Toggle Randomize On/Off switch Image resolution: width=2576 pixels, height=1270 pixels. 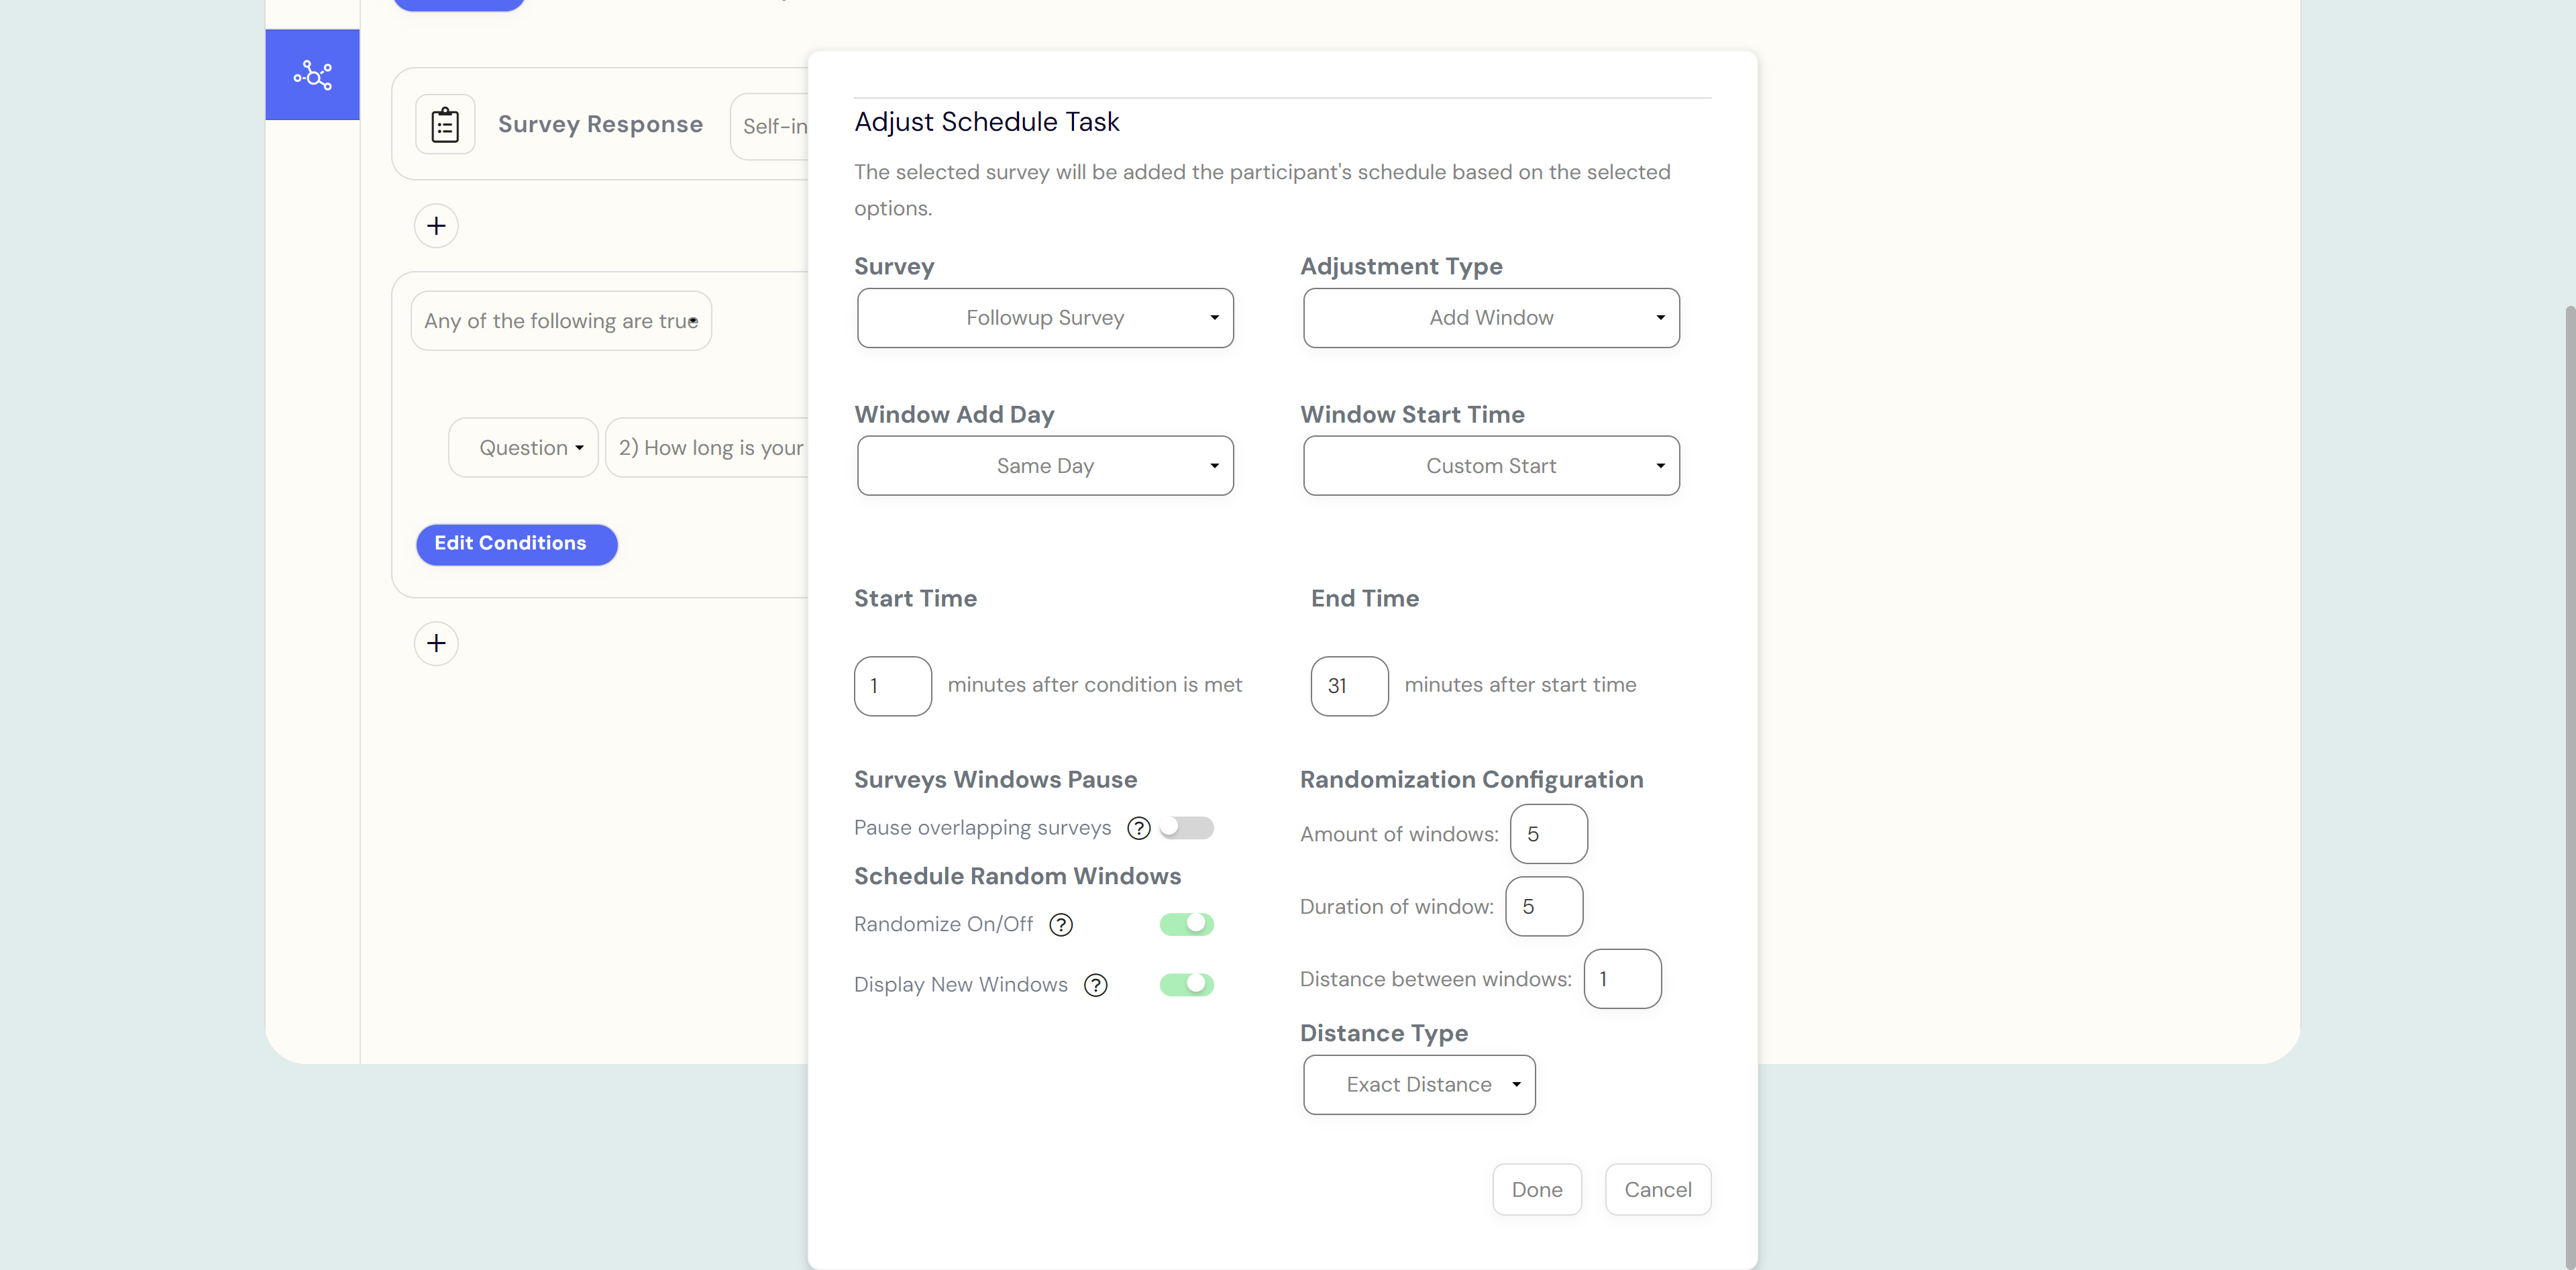click(x=1186, y=923)
